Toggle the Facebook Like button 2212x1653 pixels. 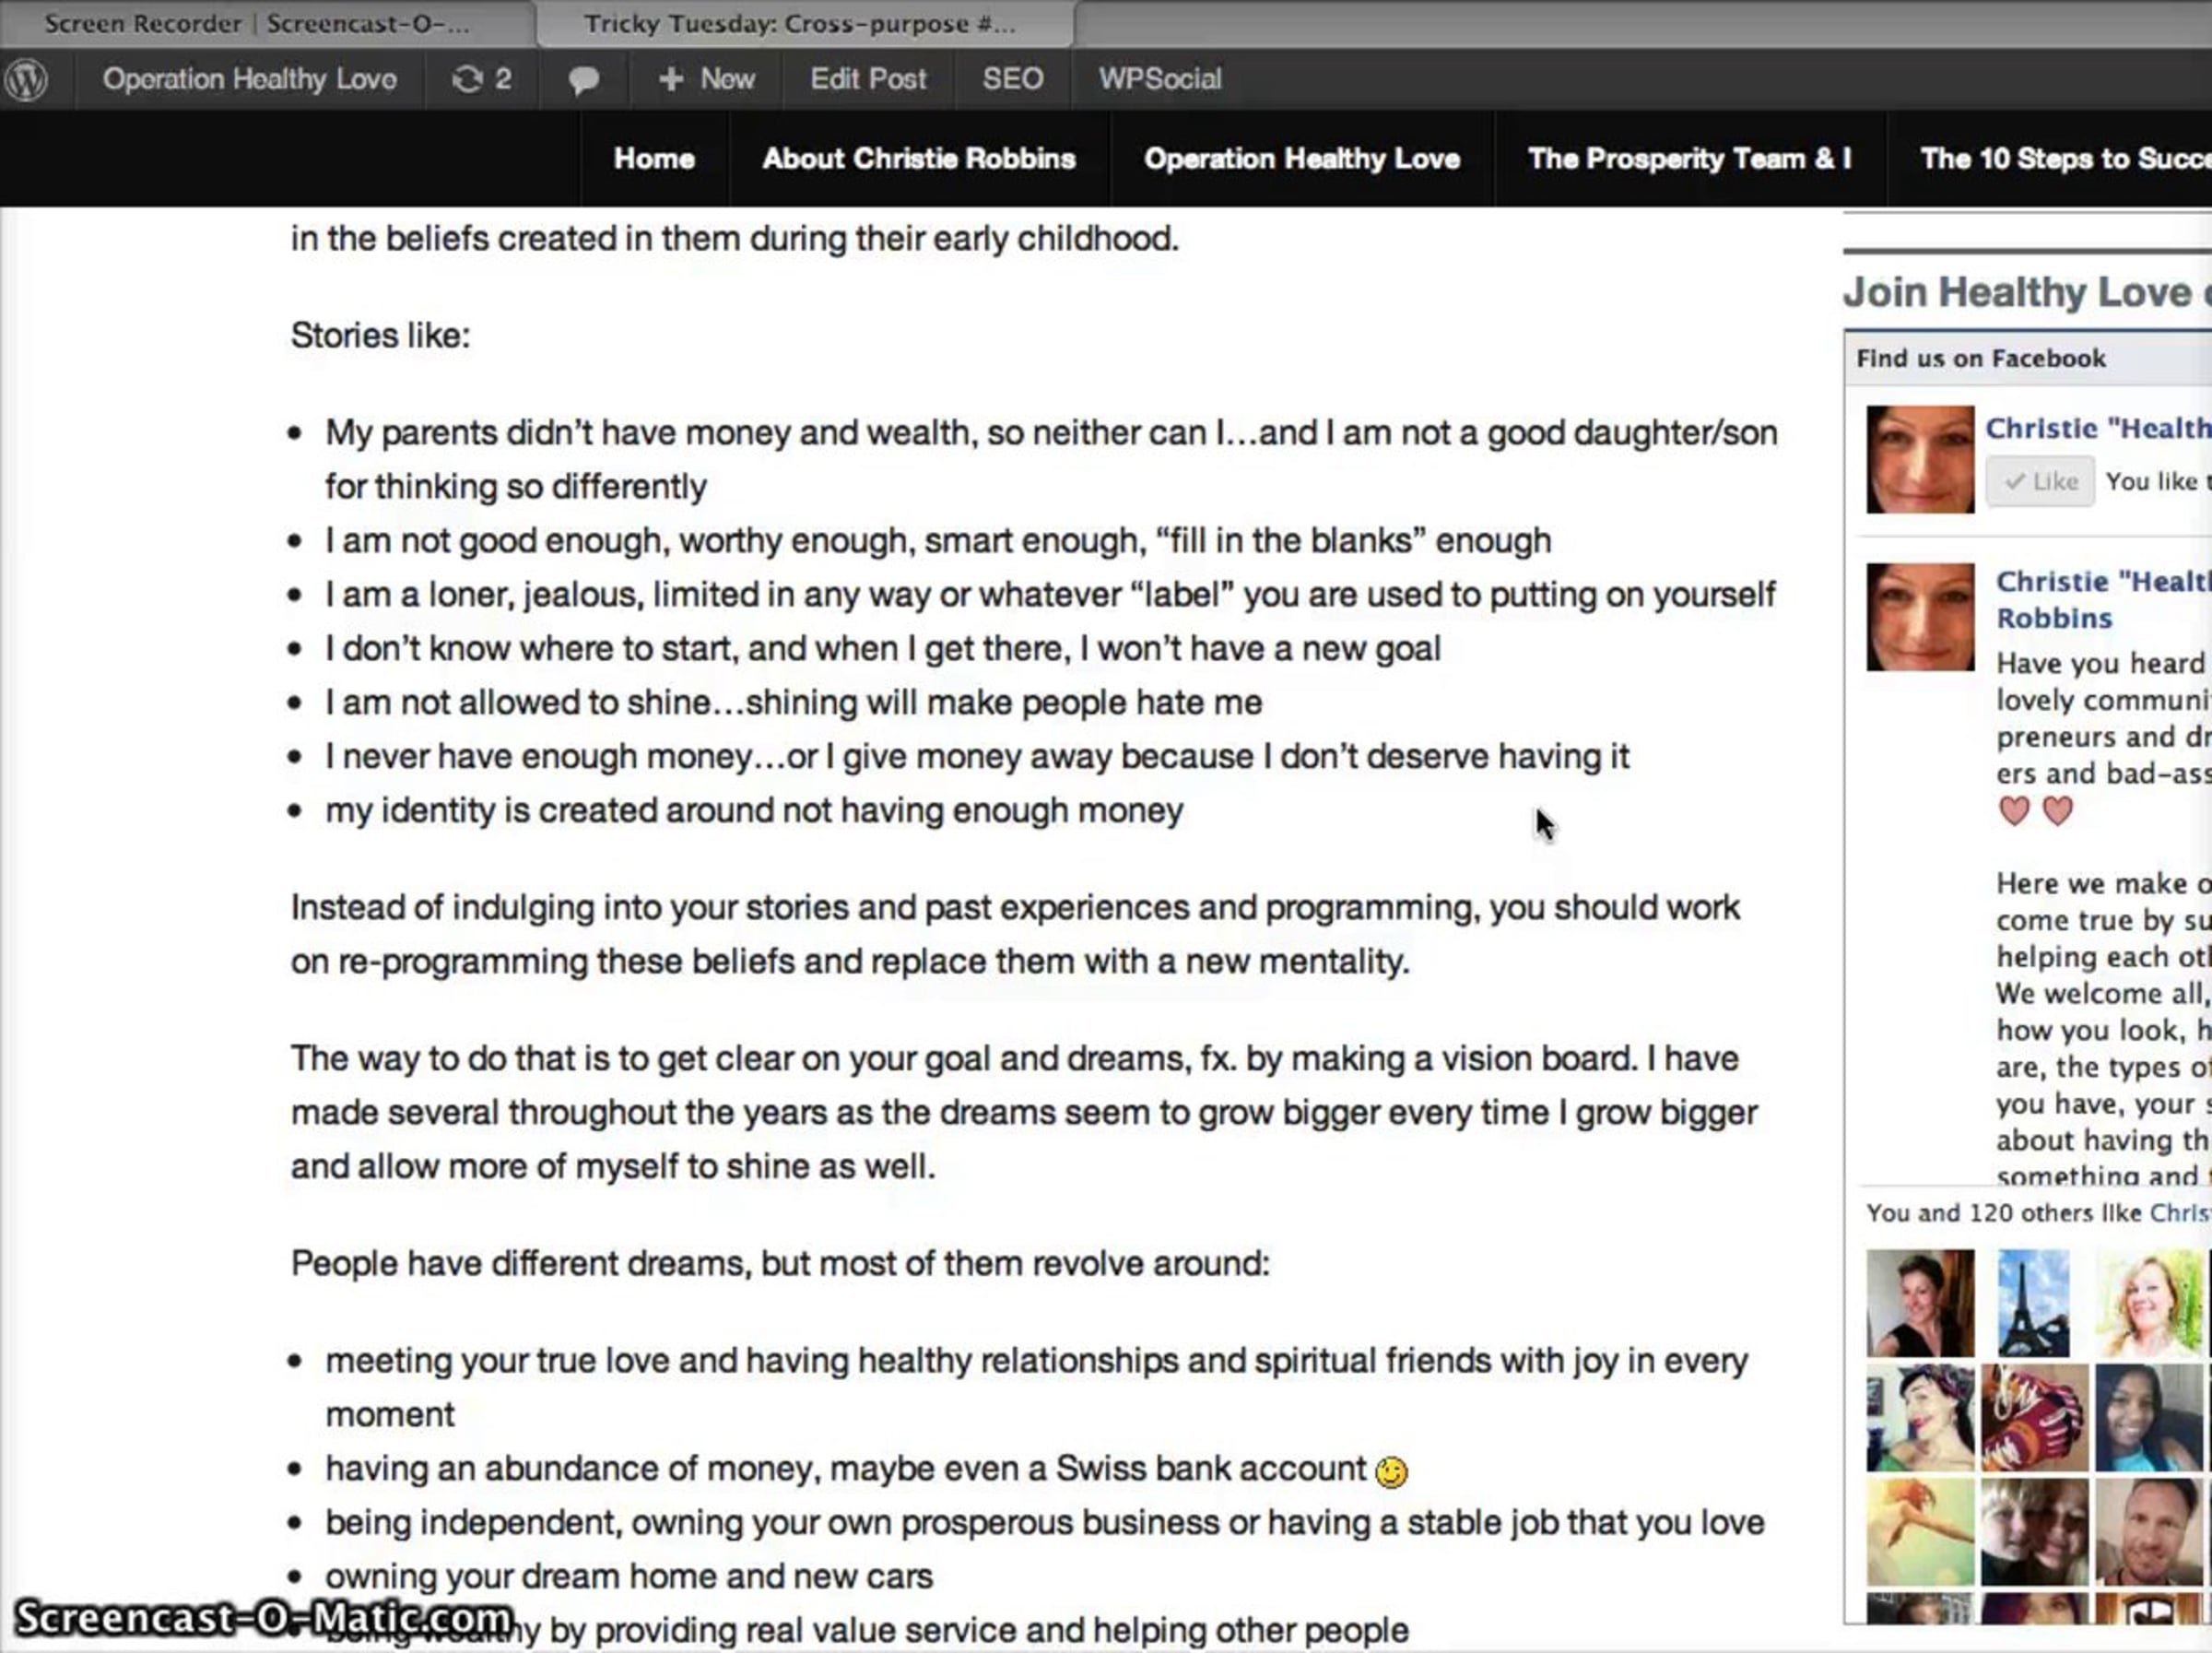(2039, 482)
